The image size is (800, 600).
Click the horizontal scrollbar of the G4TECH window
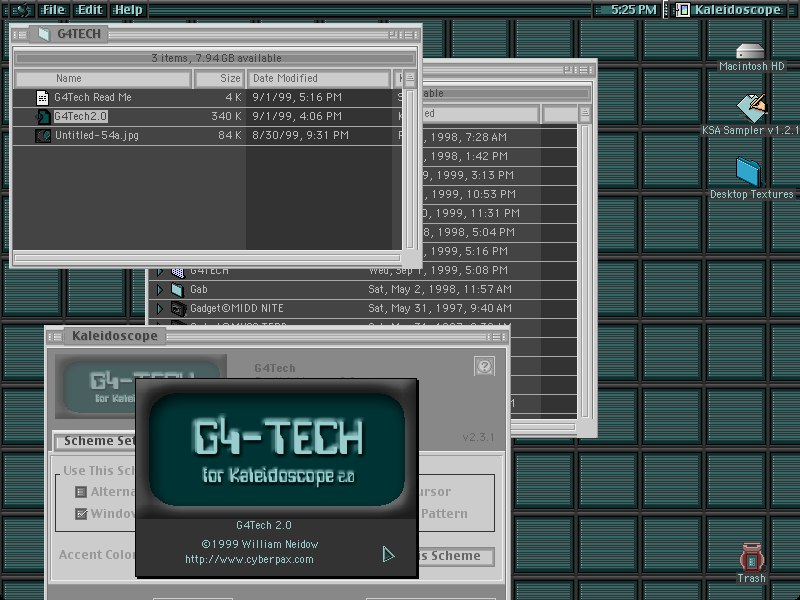207,258
